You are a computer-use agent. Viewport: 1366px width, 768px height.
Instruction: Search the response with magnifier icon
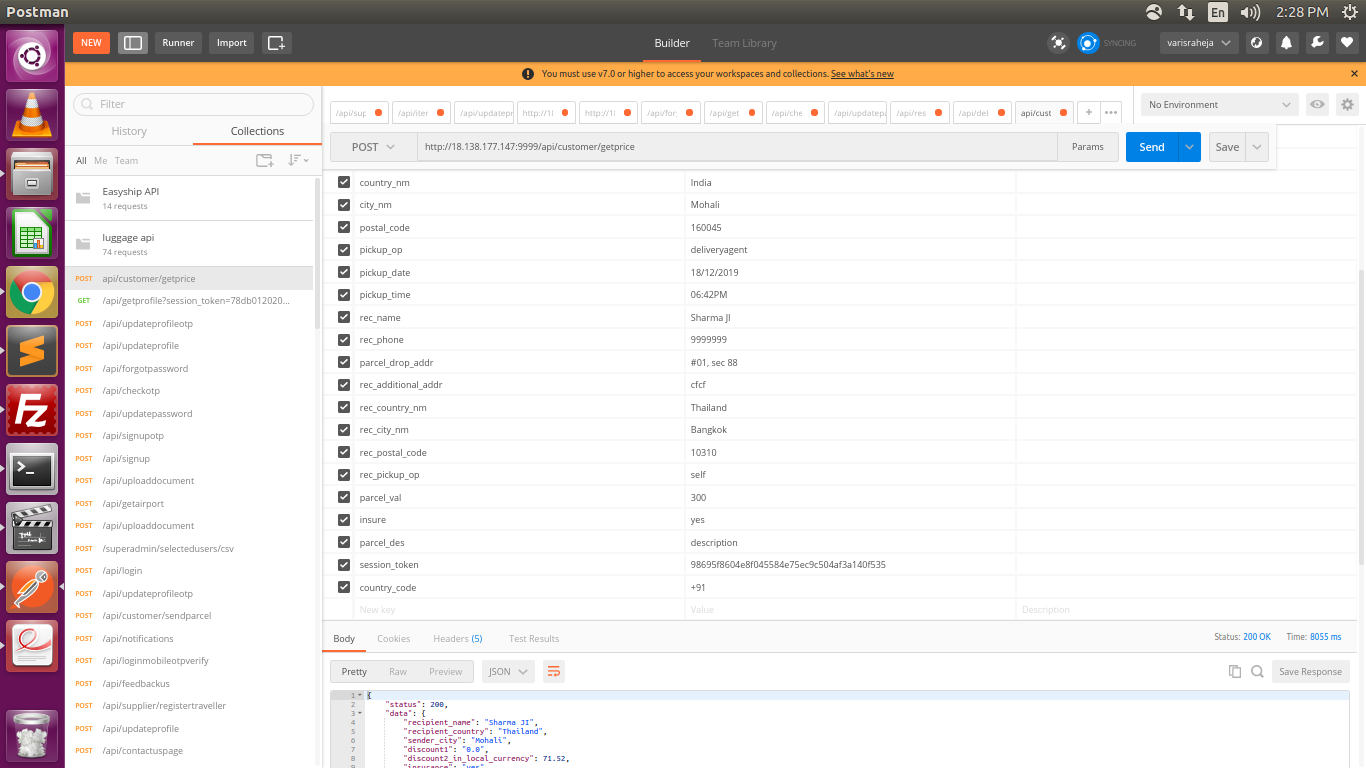(x=1257, y=672)
